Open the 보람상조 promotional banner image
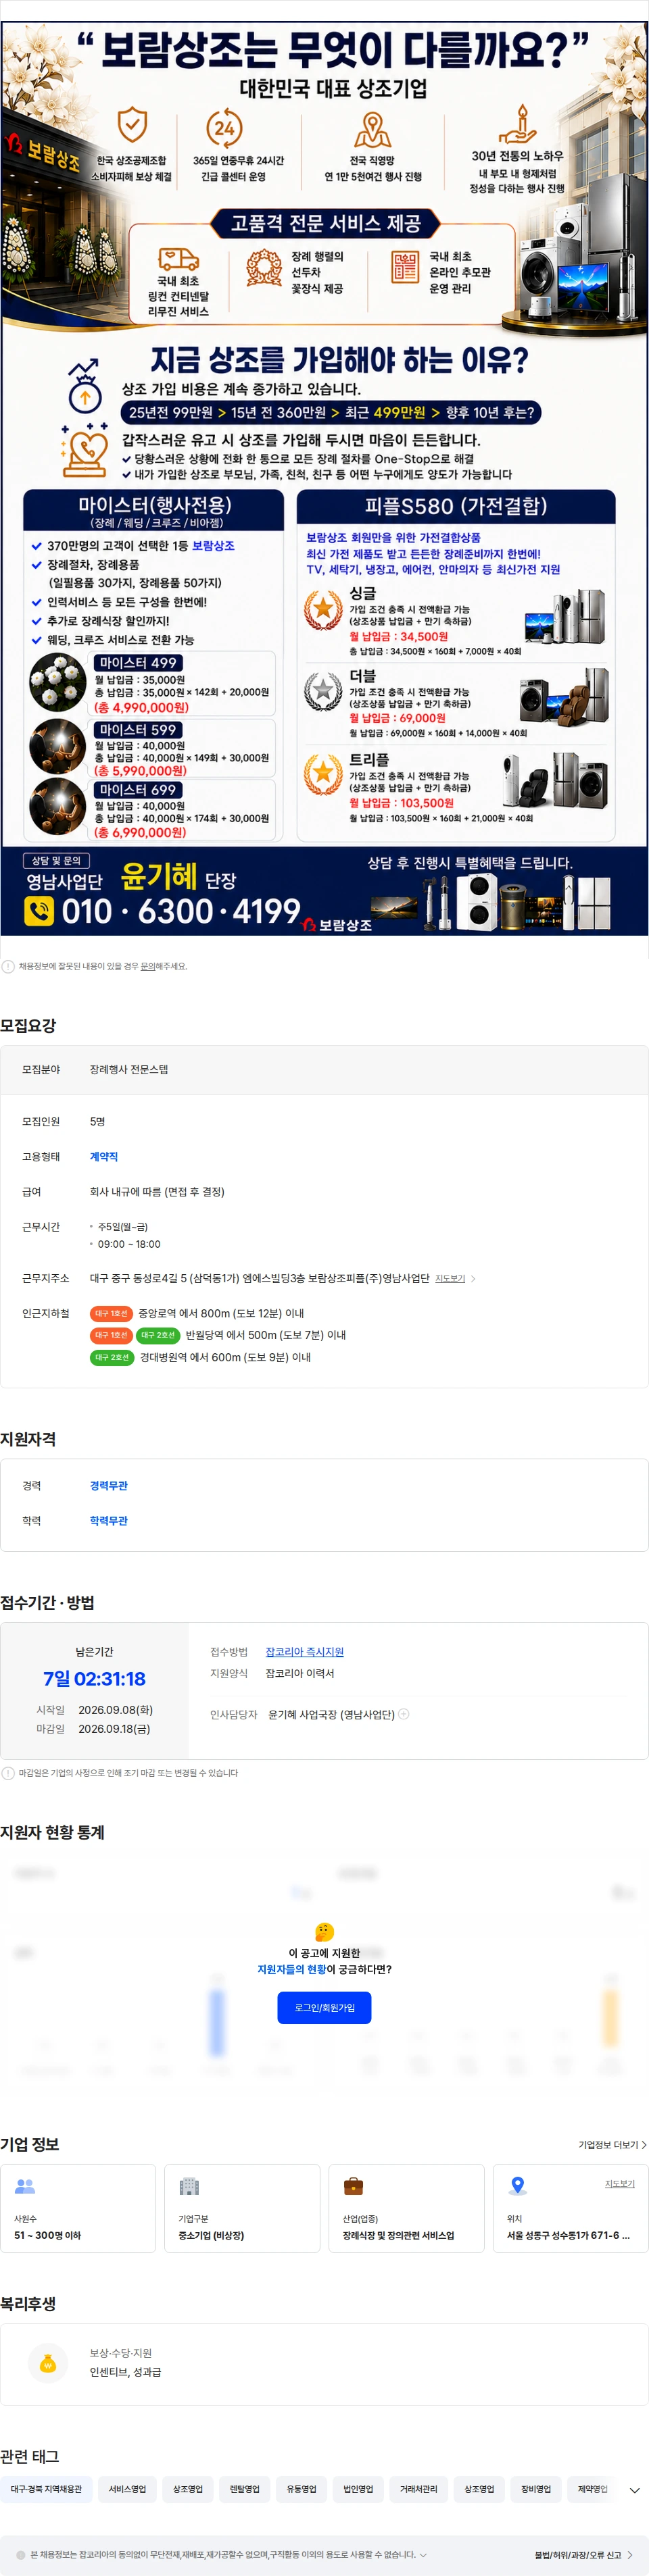The height and width of the screenshot is (2576, 649). 324,478
